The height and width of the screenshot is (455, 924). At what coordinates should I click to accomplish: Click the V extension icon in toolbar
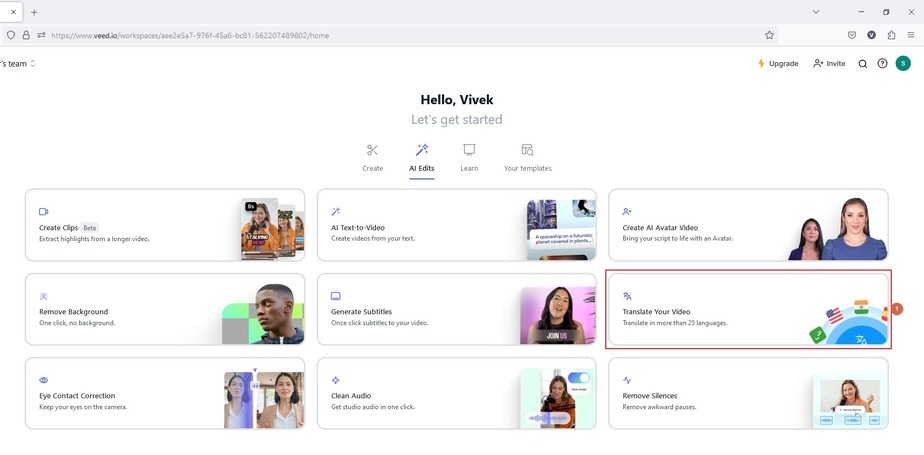pyautogui.click(x=872, y=35)
